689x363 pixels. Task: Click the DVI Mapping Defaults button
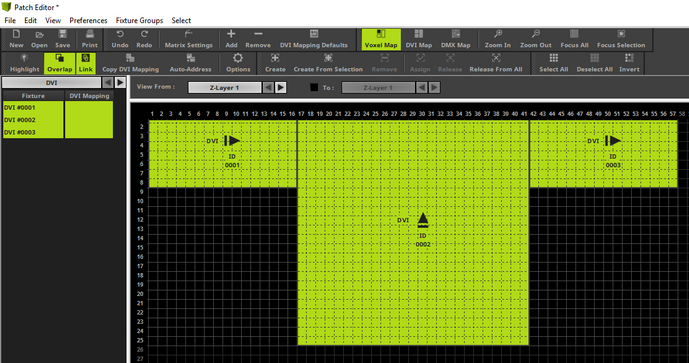[x=314, y=39]
